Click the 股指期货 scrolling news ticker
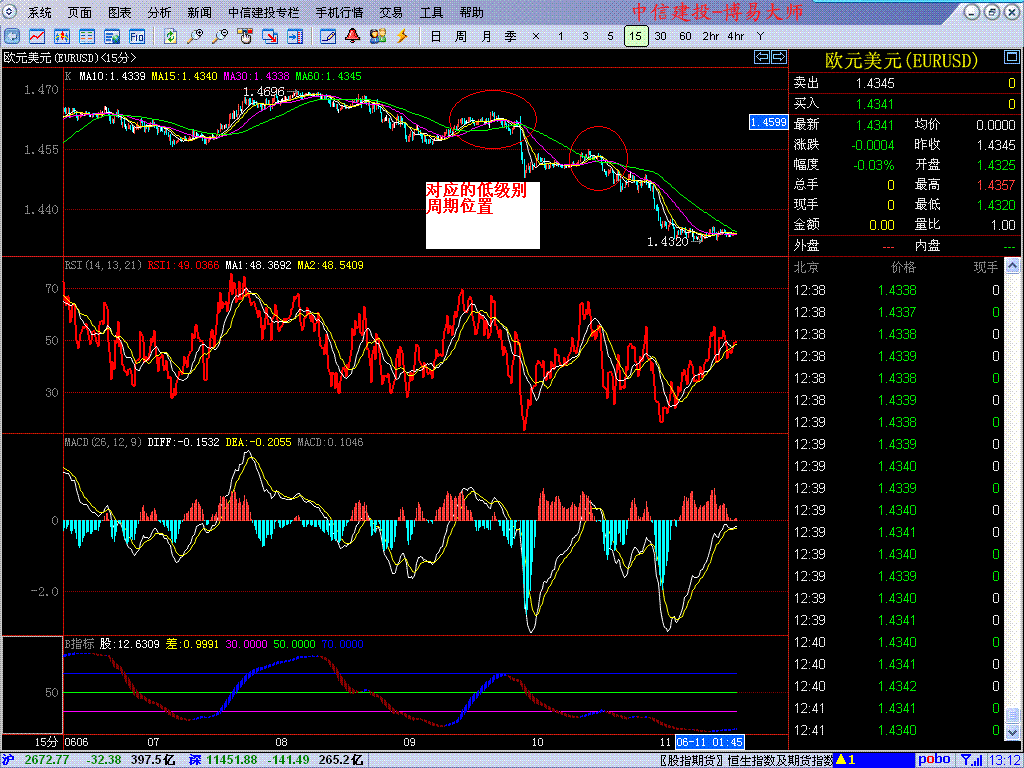The height and width of the screenshot is (768, 1024). click(x=746, y=760)
